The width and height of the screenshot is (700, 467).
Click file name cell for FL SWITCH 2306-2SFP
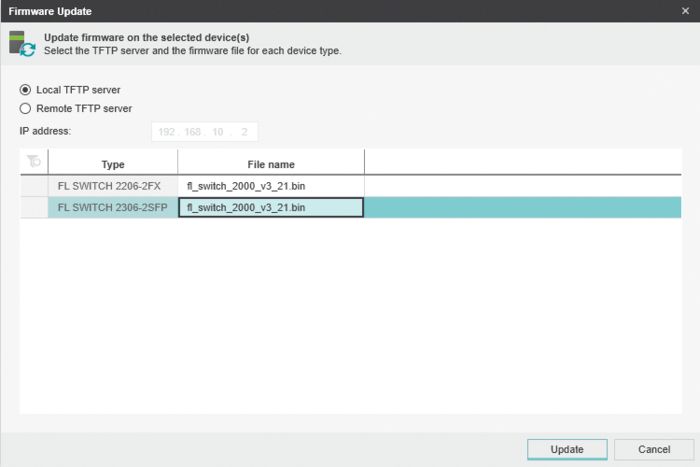[x=271, y=208]
